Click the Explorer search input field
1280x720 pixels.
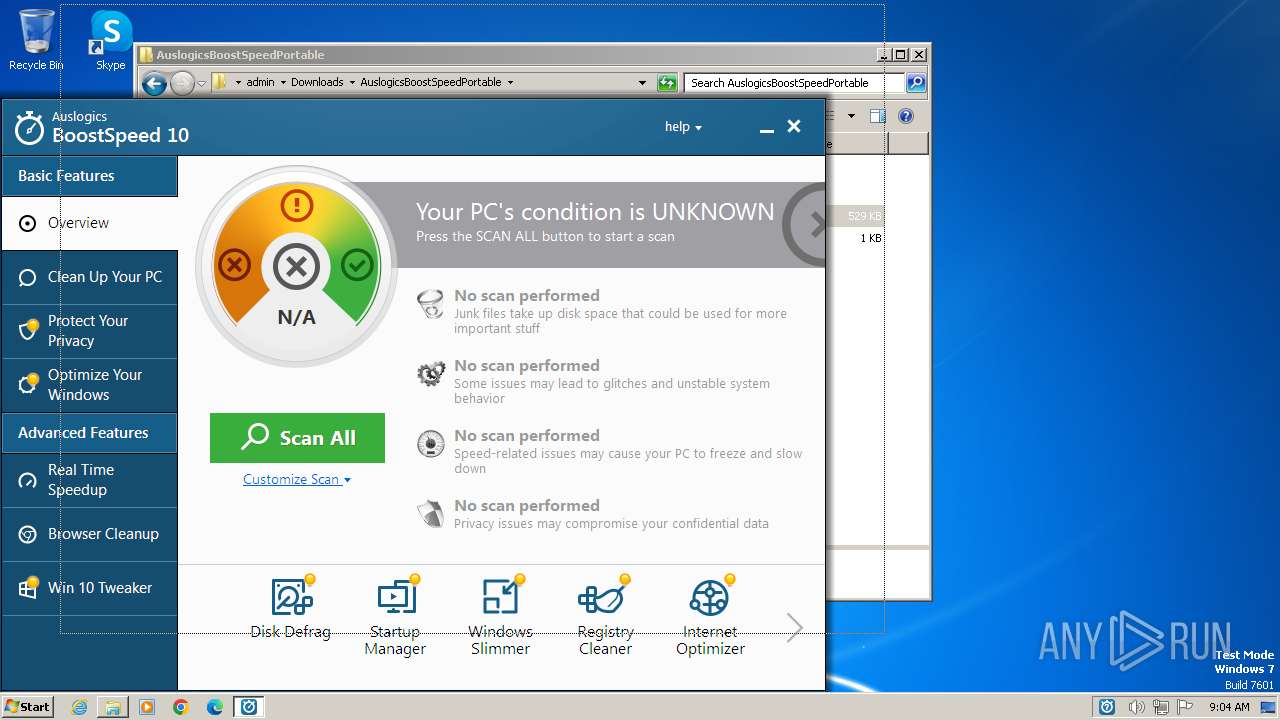pyautogui.click(x=794, y=83)
